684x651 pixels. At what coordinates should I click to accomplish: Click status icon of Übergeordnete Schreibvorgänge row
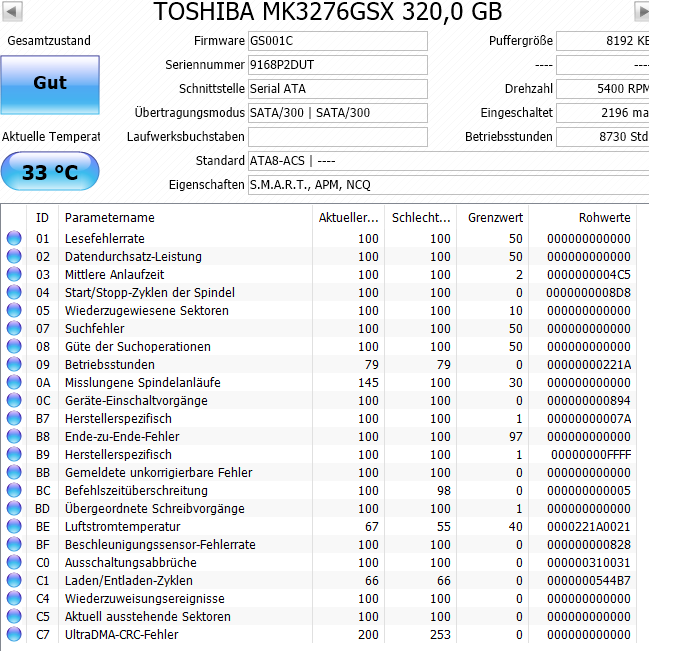click(x=14, y=508)
